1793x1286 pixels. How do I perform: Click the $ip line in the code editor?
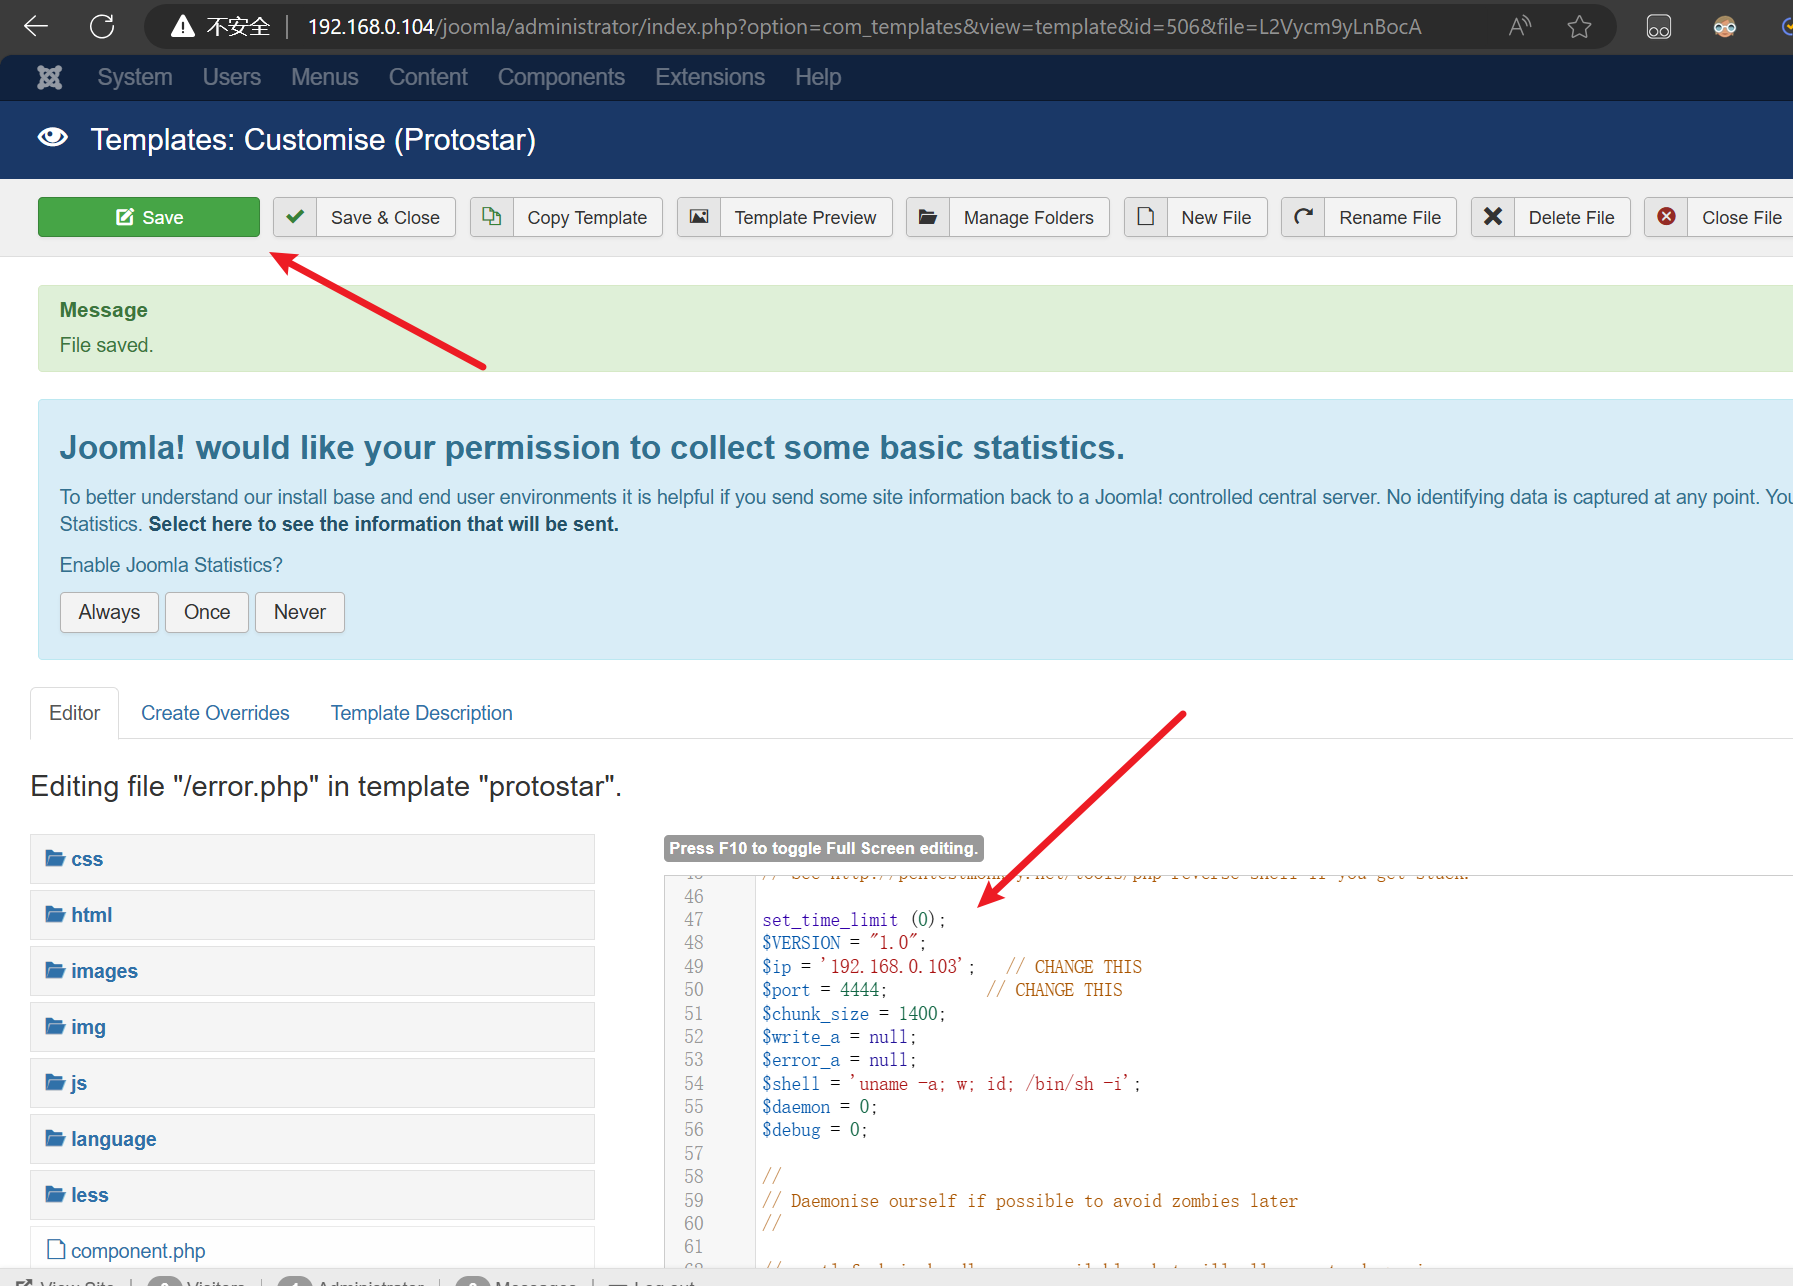952,967
